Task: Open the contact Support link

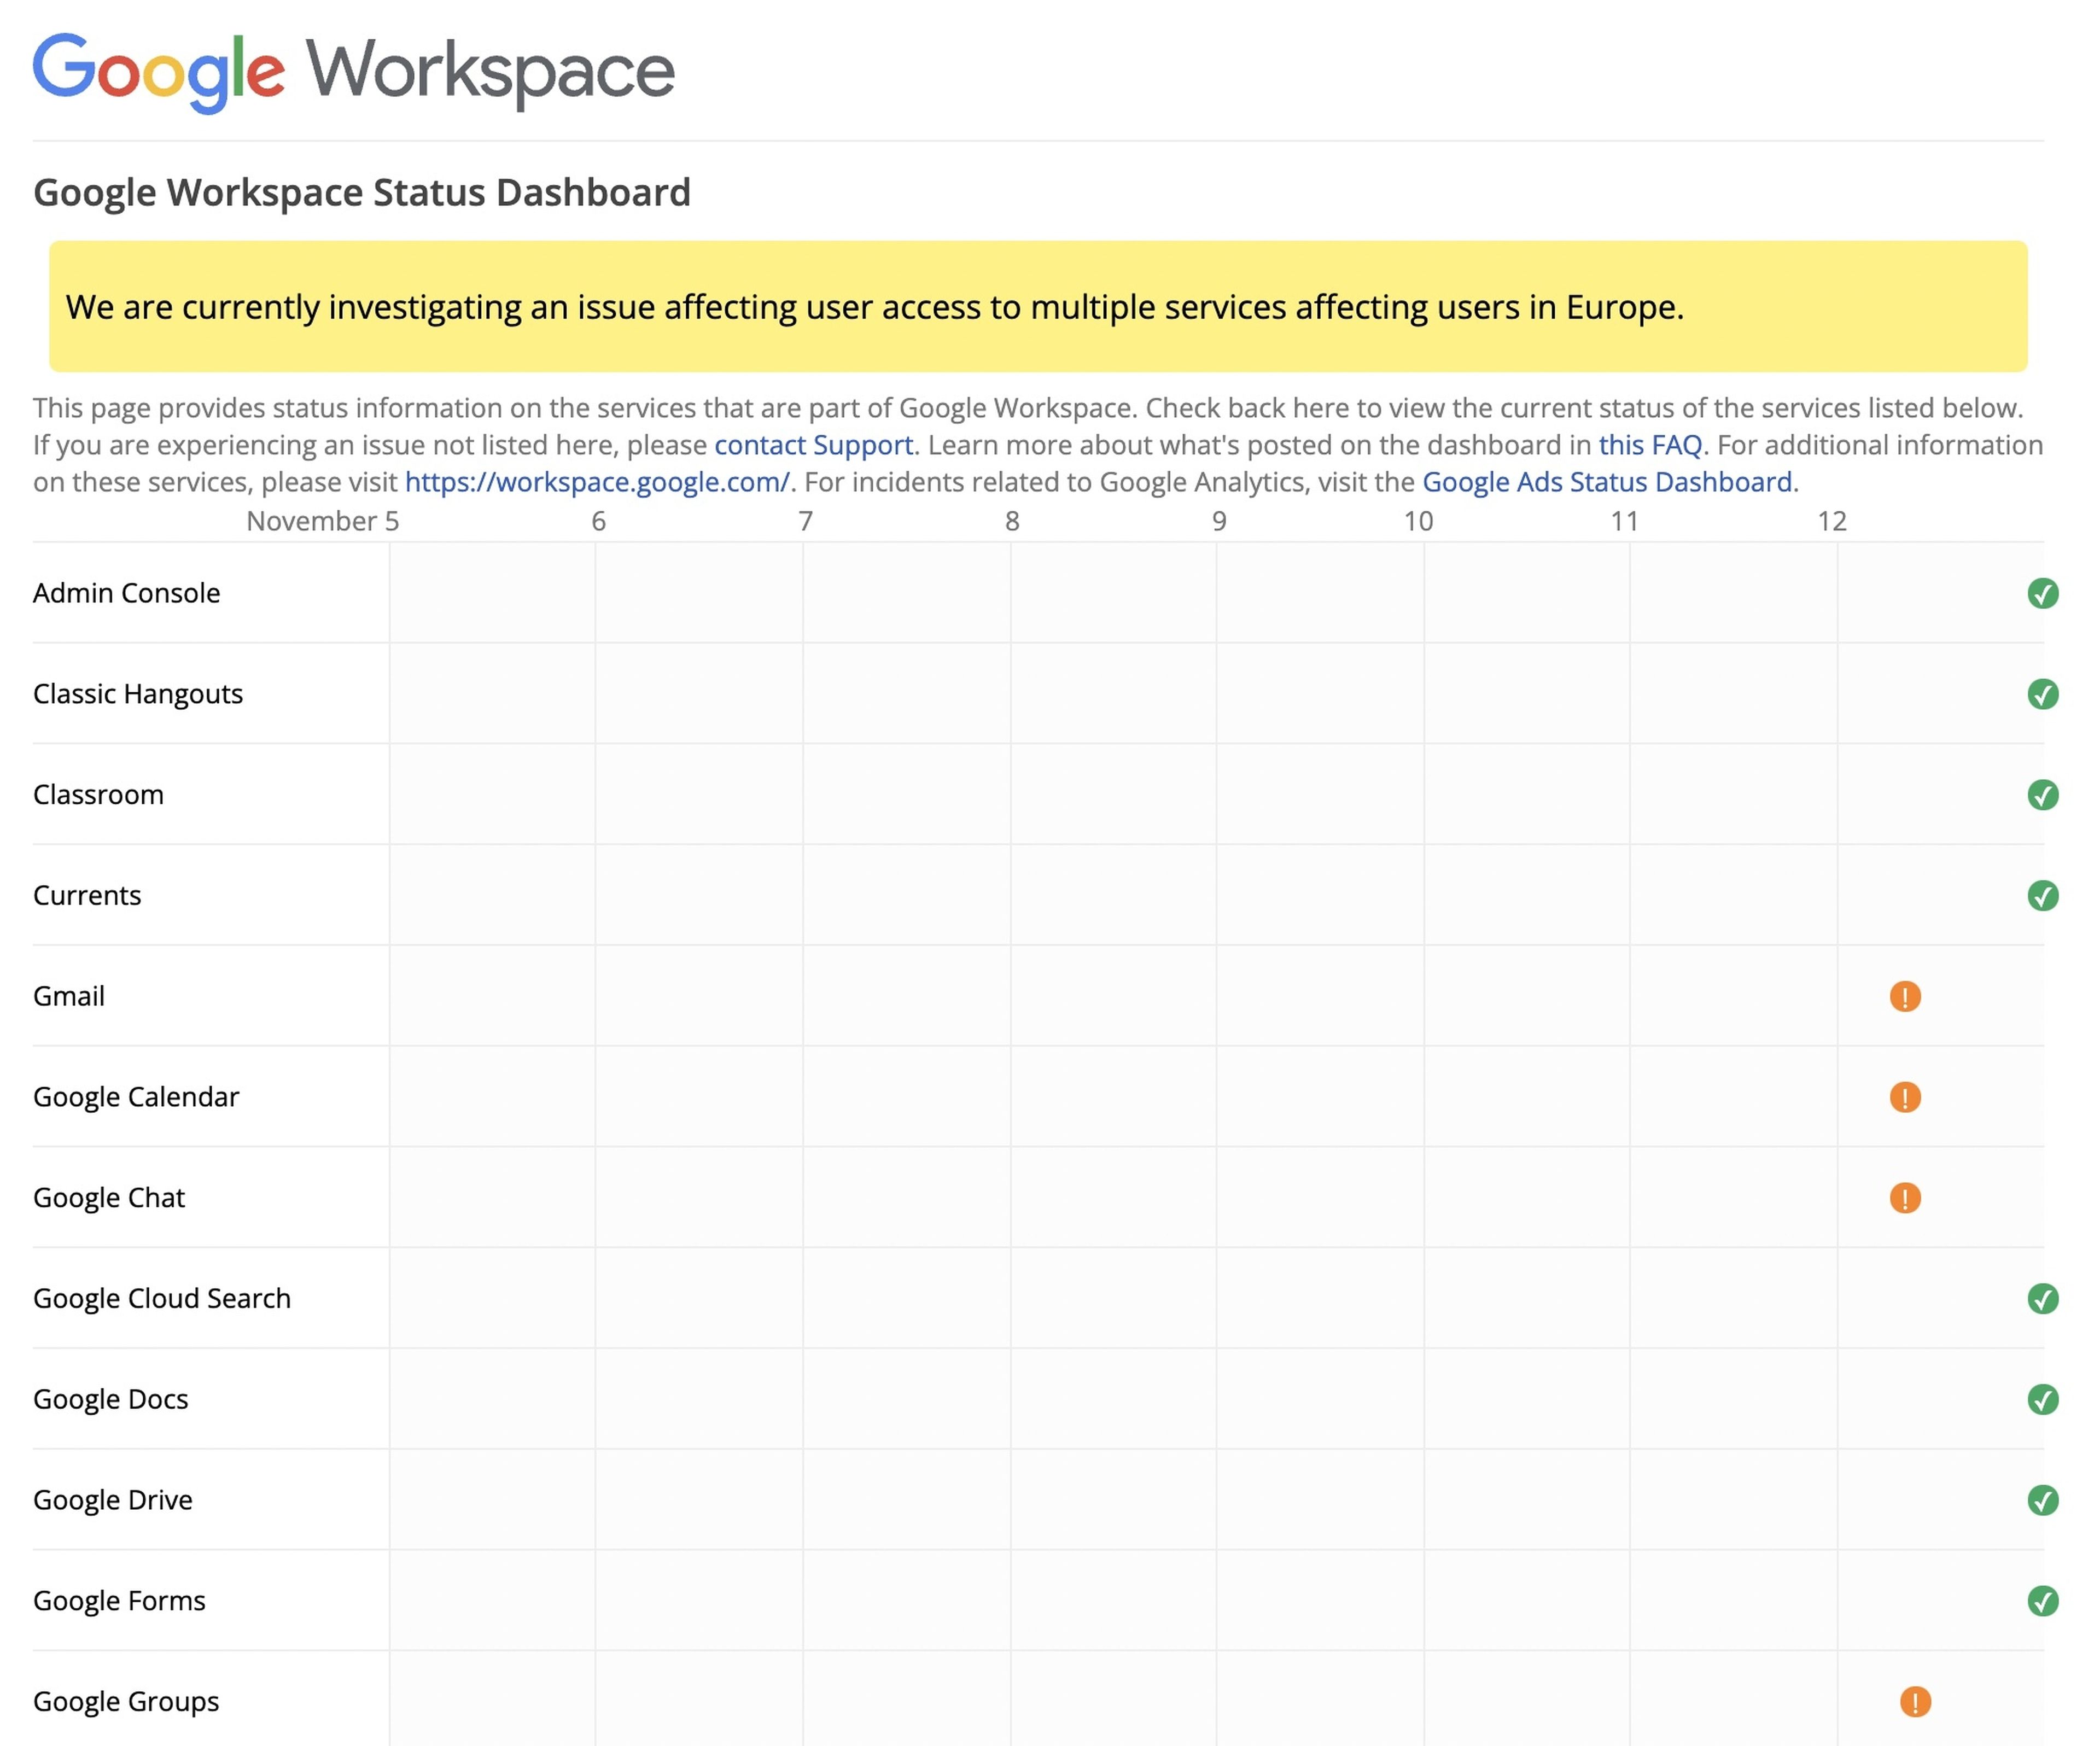Action: pos(813,445)
